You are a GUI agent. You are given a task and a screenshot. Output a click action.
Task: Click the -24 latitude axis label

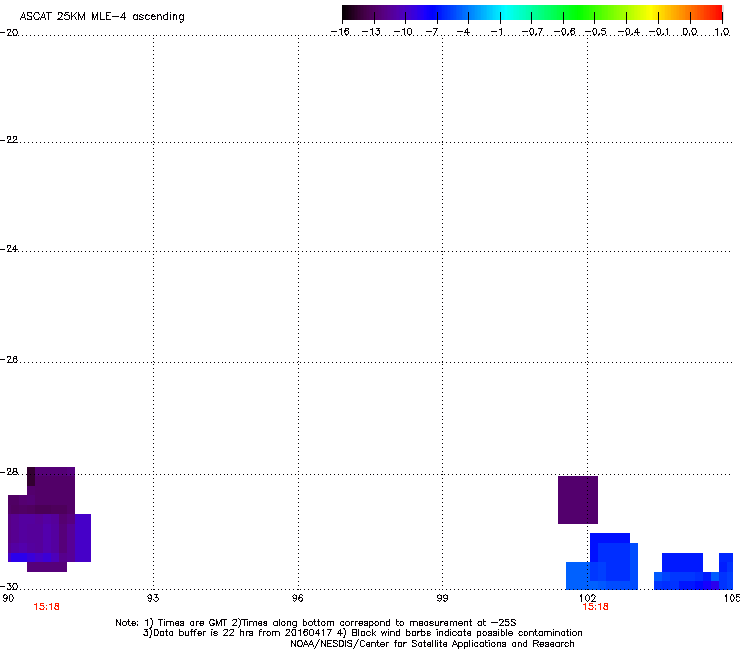click(9, 248)
